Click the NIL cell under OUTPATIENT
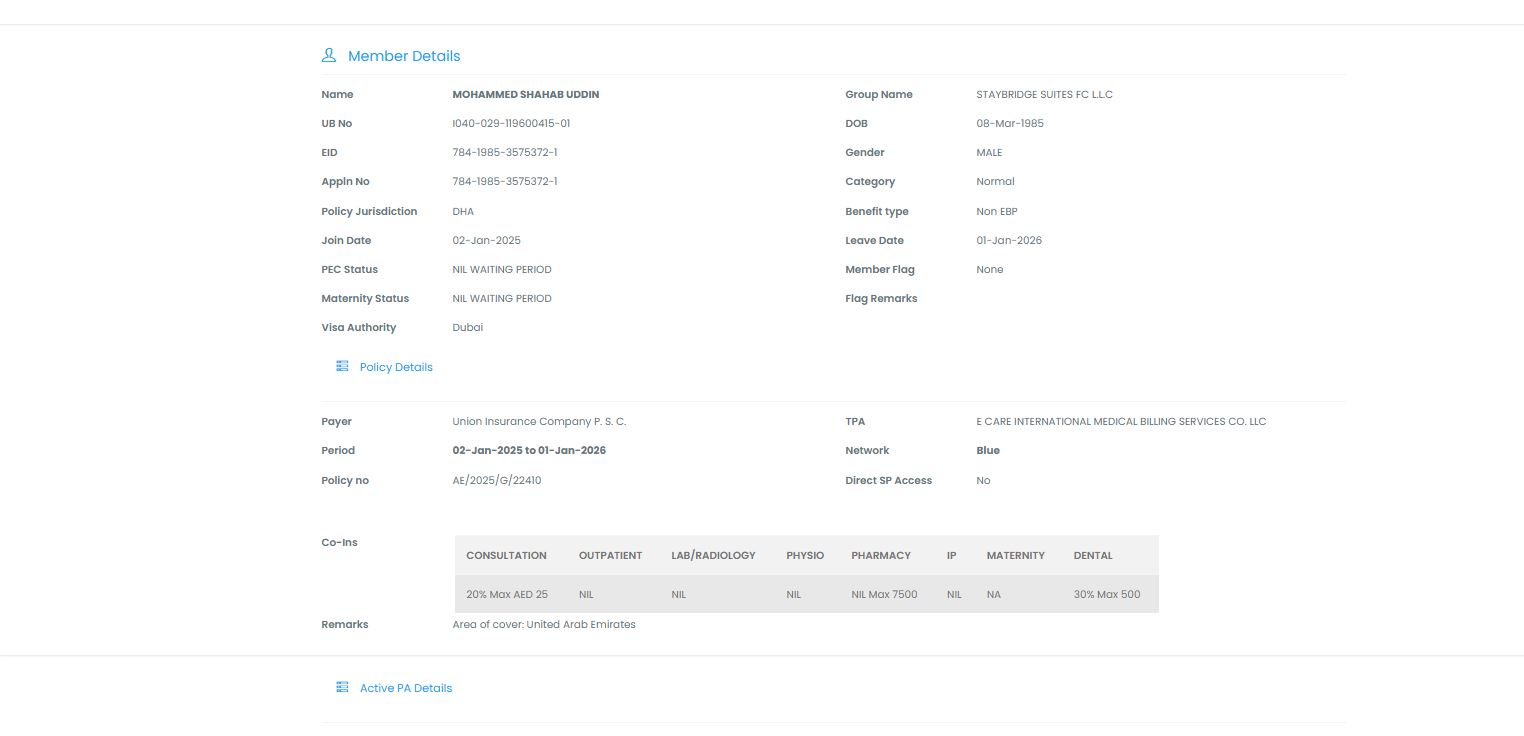This screenshot has height=736, width=1524. click(586, 594)
